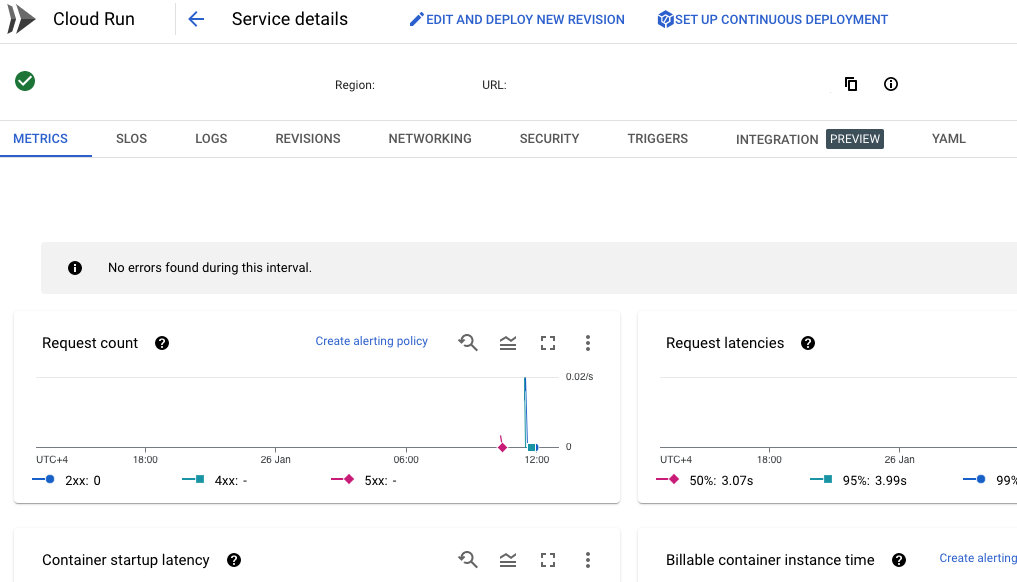Toggle legend on Request count chart
Viewport: 1017px width, 582px height.
[508, 343]
